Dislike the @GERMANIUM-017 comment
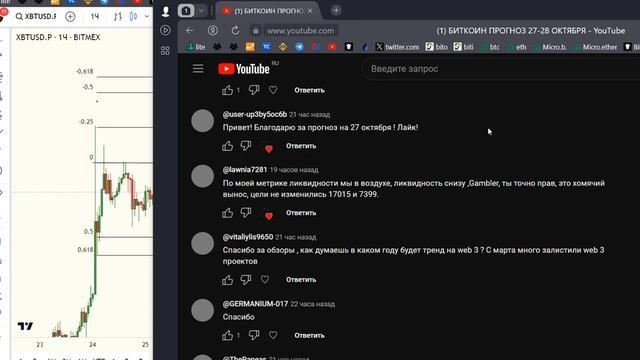The height and width of the screenshot is (360, 640). coord(254,335)
